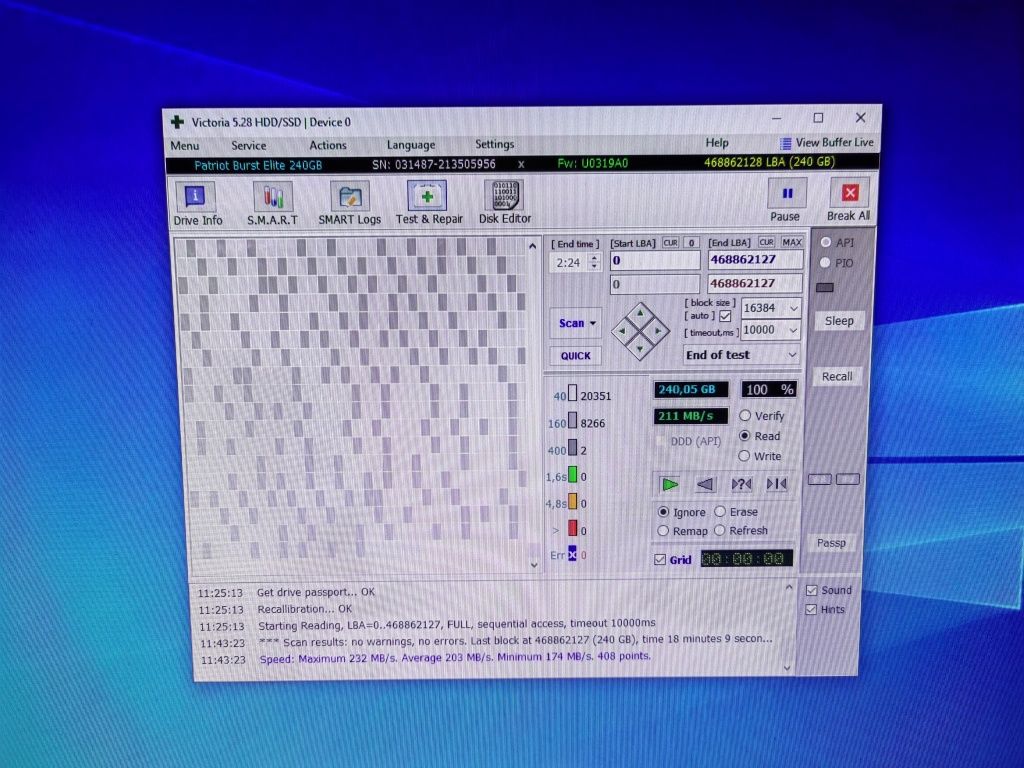The width and height of the screenshot is (1024, 768).
Task: Click the Start LBA CUR button
Action: click(671, 243)
